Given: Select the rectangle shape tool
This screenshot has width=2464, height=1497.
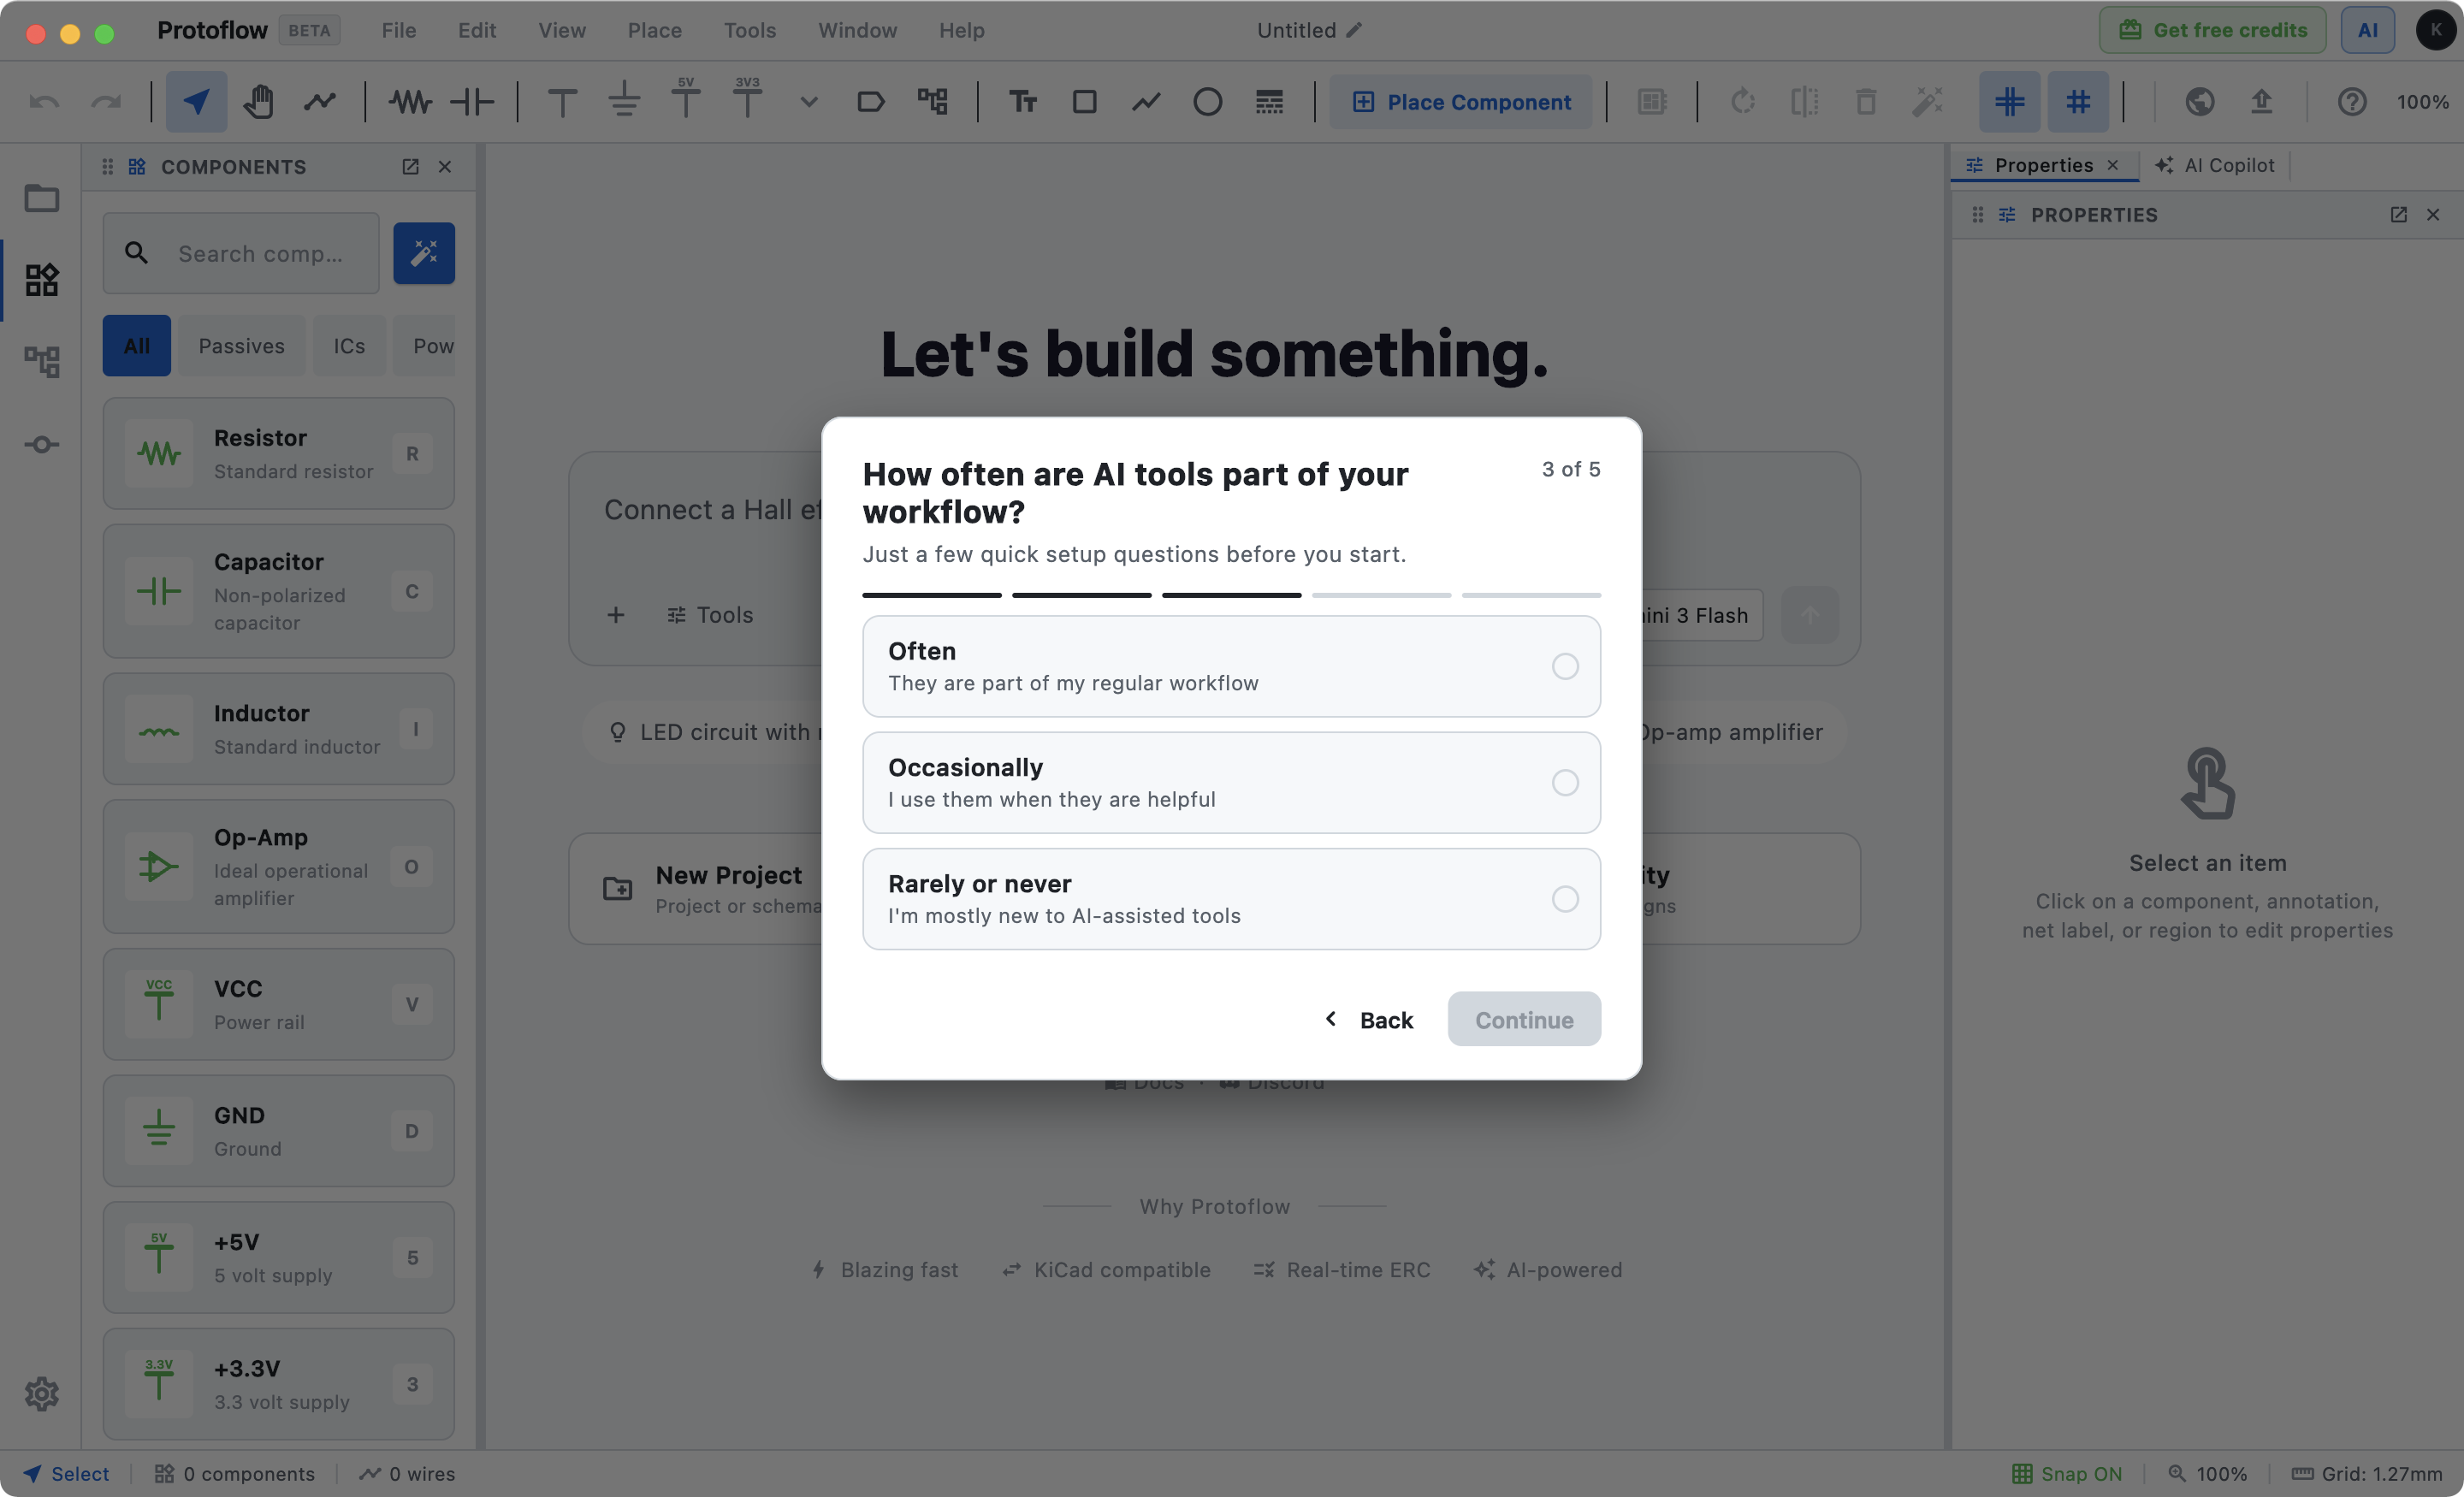Looking at the screenshot, I should click(x=1084, y=101).
